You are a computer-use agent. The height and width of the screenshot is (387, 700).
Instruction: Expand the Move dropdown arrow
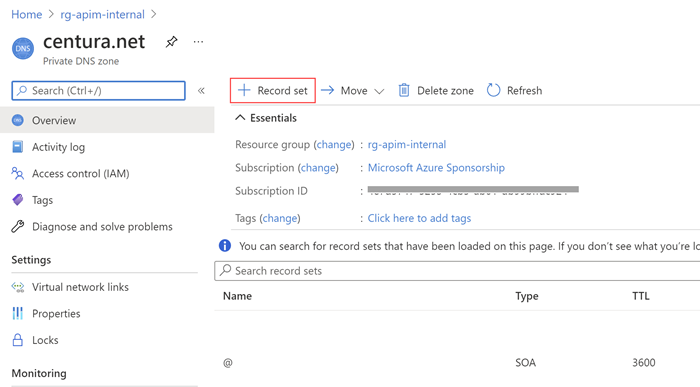[x=379, y=92]
